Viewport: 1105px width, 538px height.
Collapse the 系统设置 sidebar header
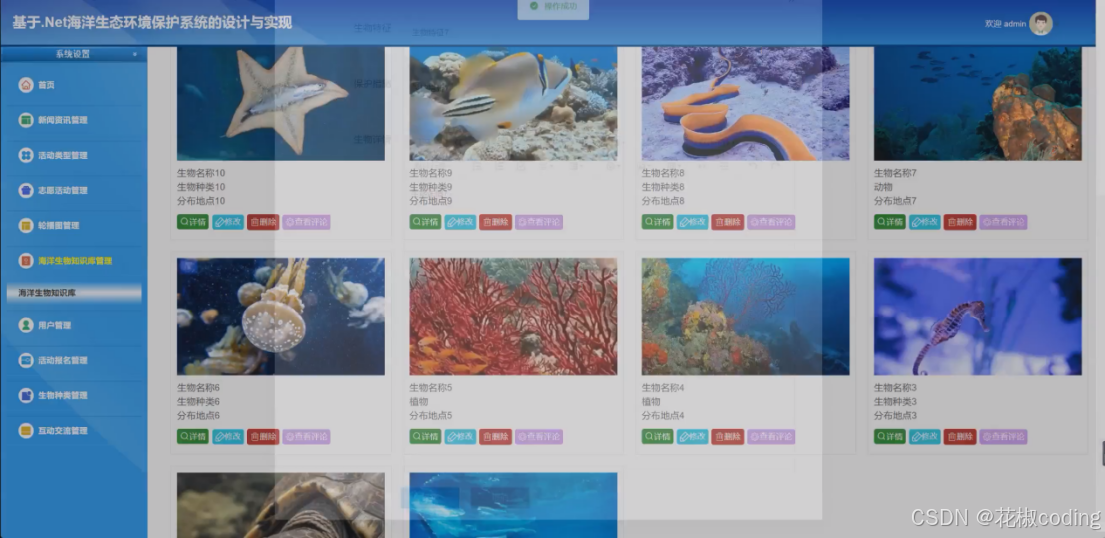coord(73,54)
